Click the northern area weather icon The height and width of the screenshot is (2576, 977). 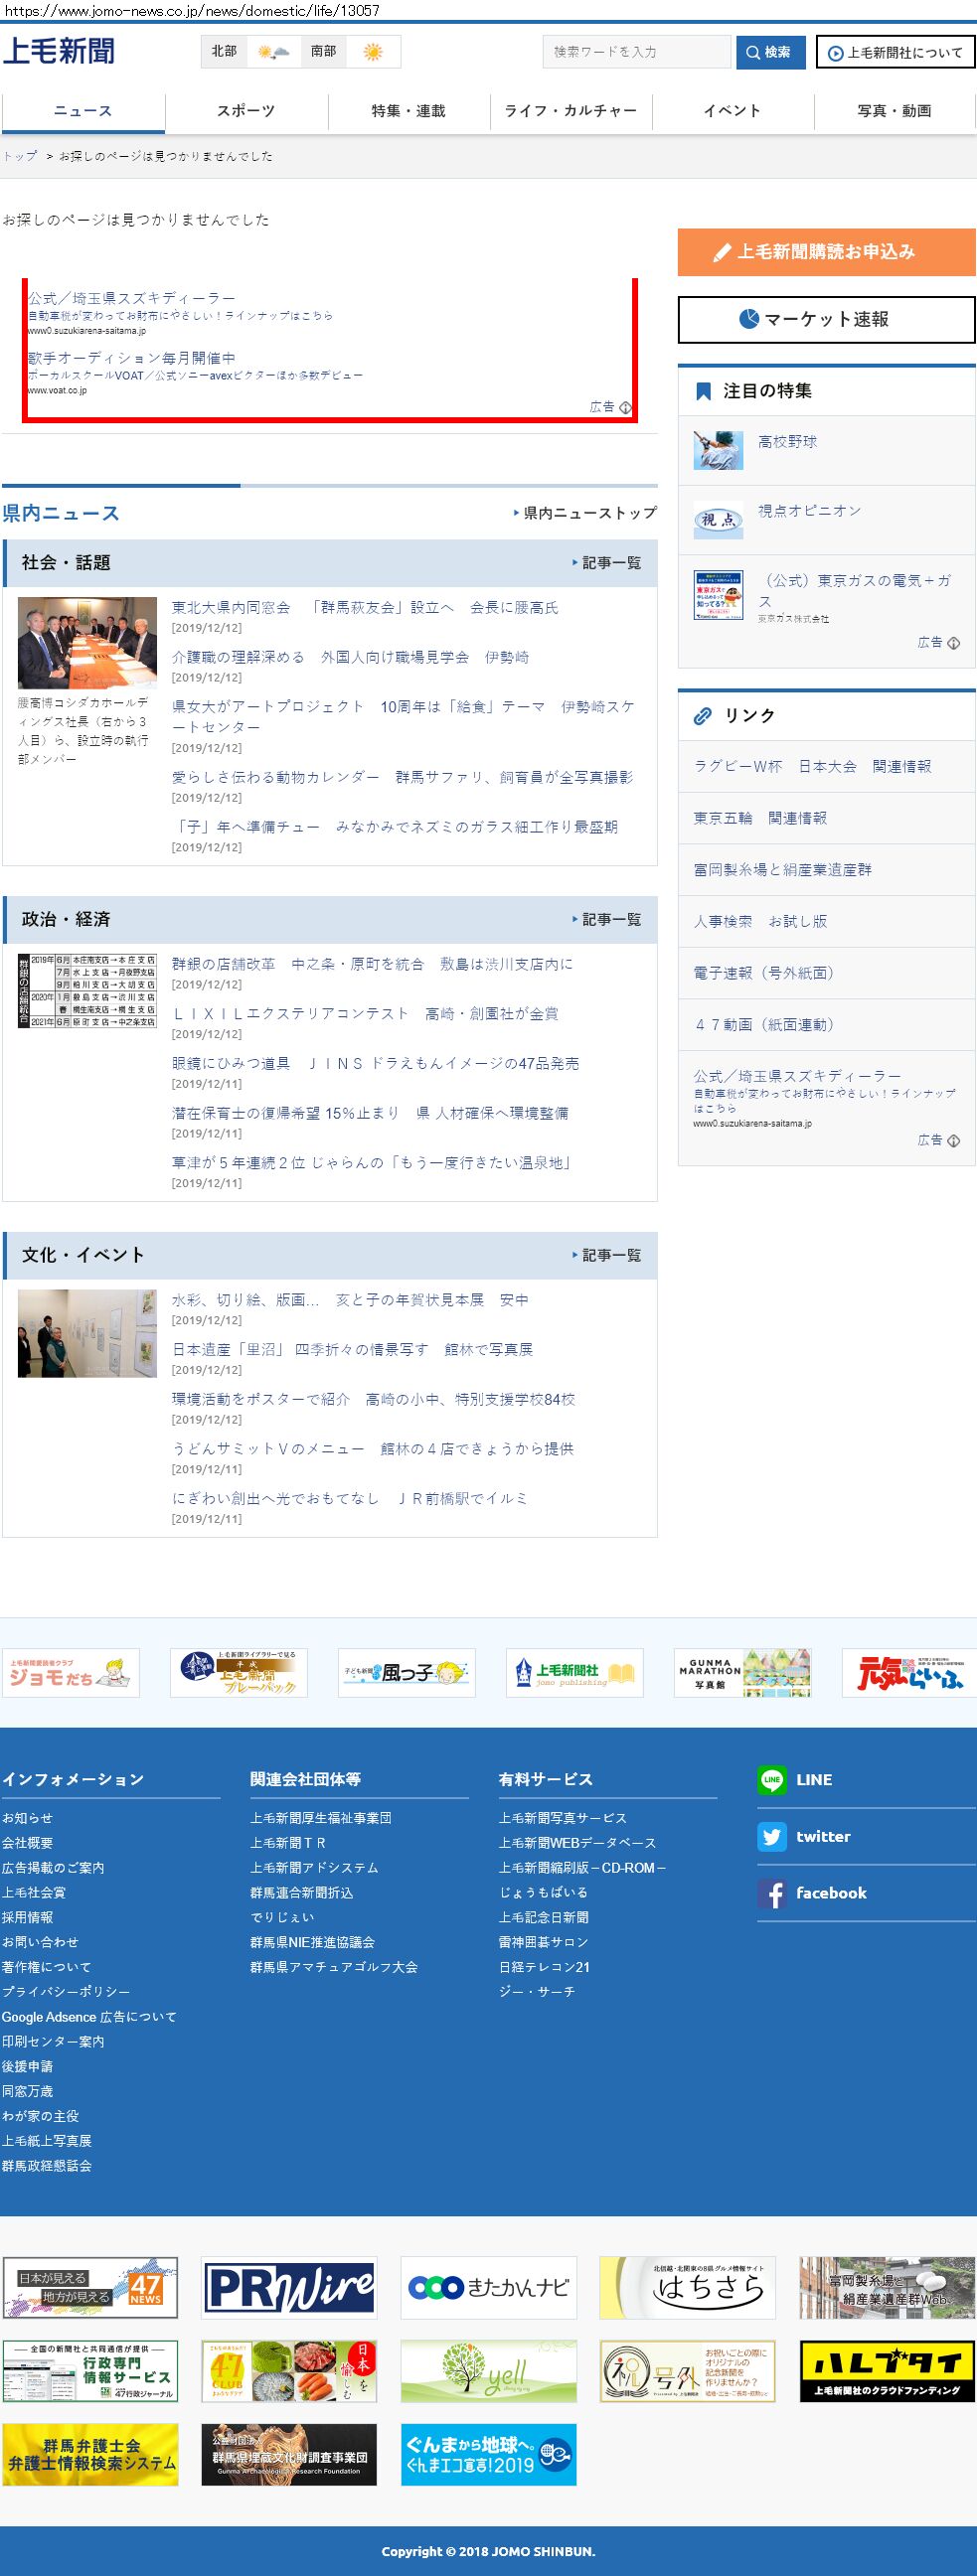point(273,52)
